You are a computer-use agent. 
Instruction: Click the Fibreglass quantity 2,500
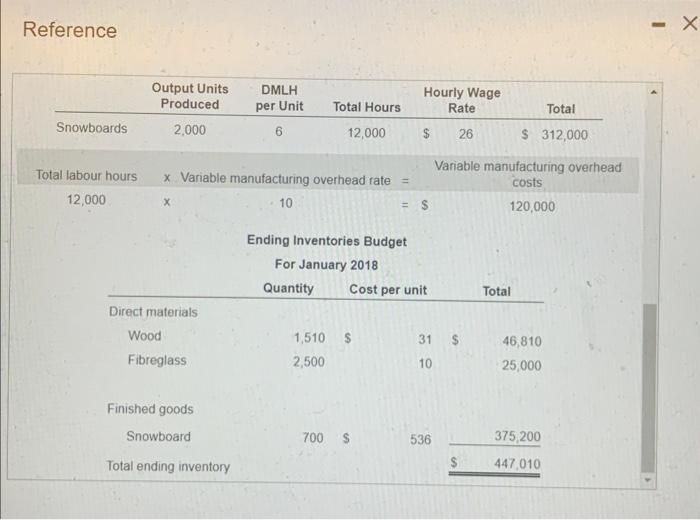pyautogui.click(x=309, y=362)
